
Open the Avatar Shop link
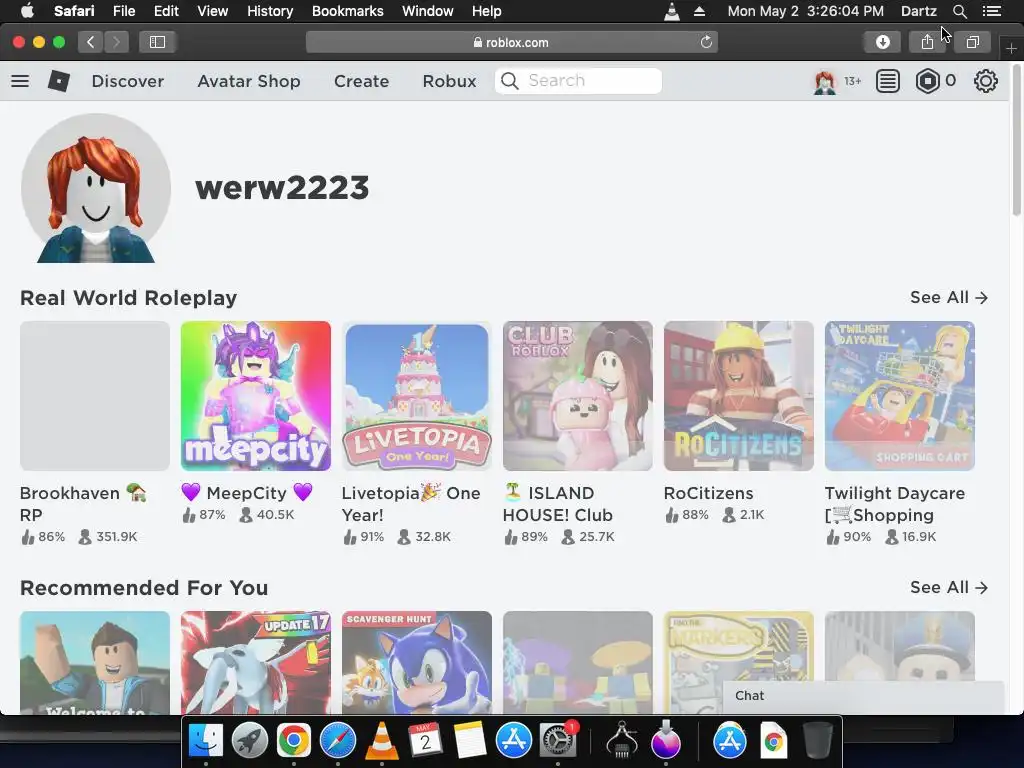tap(249, 81)
